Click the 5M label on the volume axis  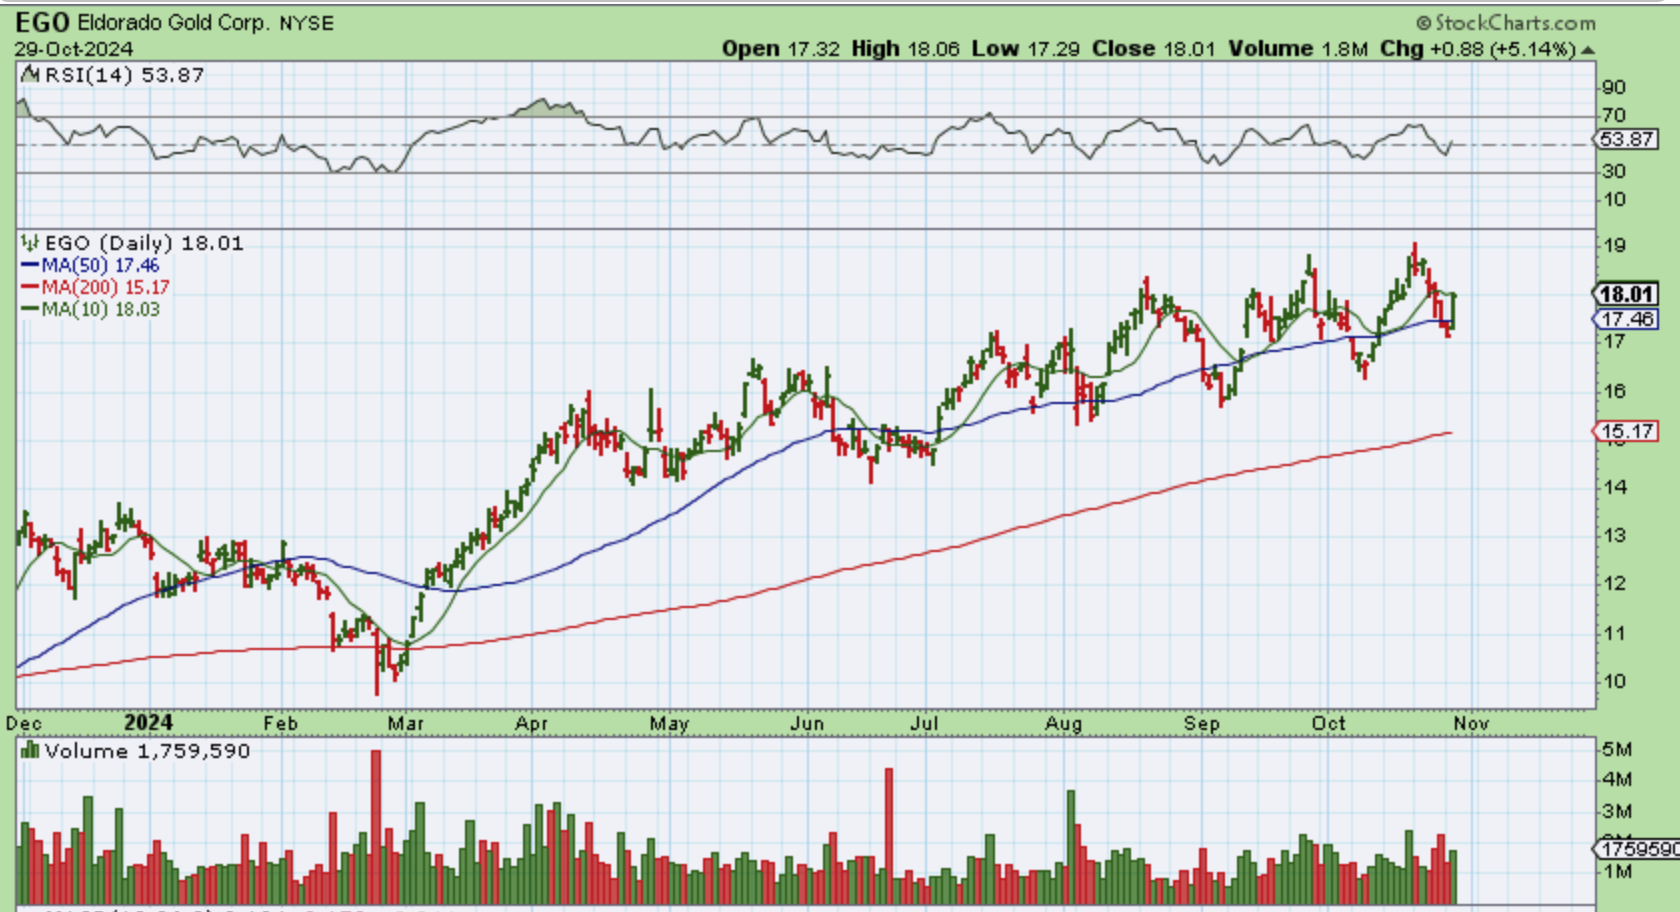click(1617, 749)
